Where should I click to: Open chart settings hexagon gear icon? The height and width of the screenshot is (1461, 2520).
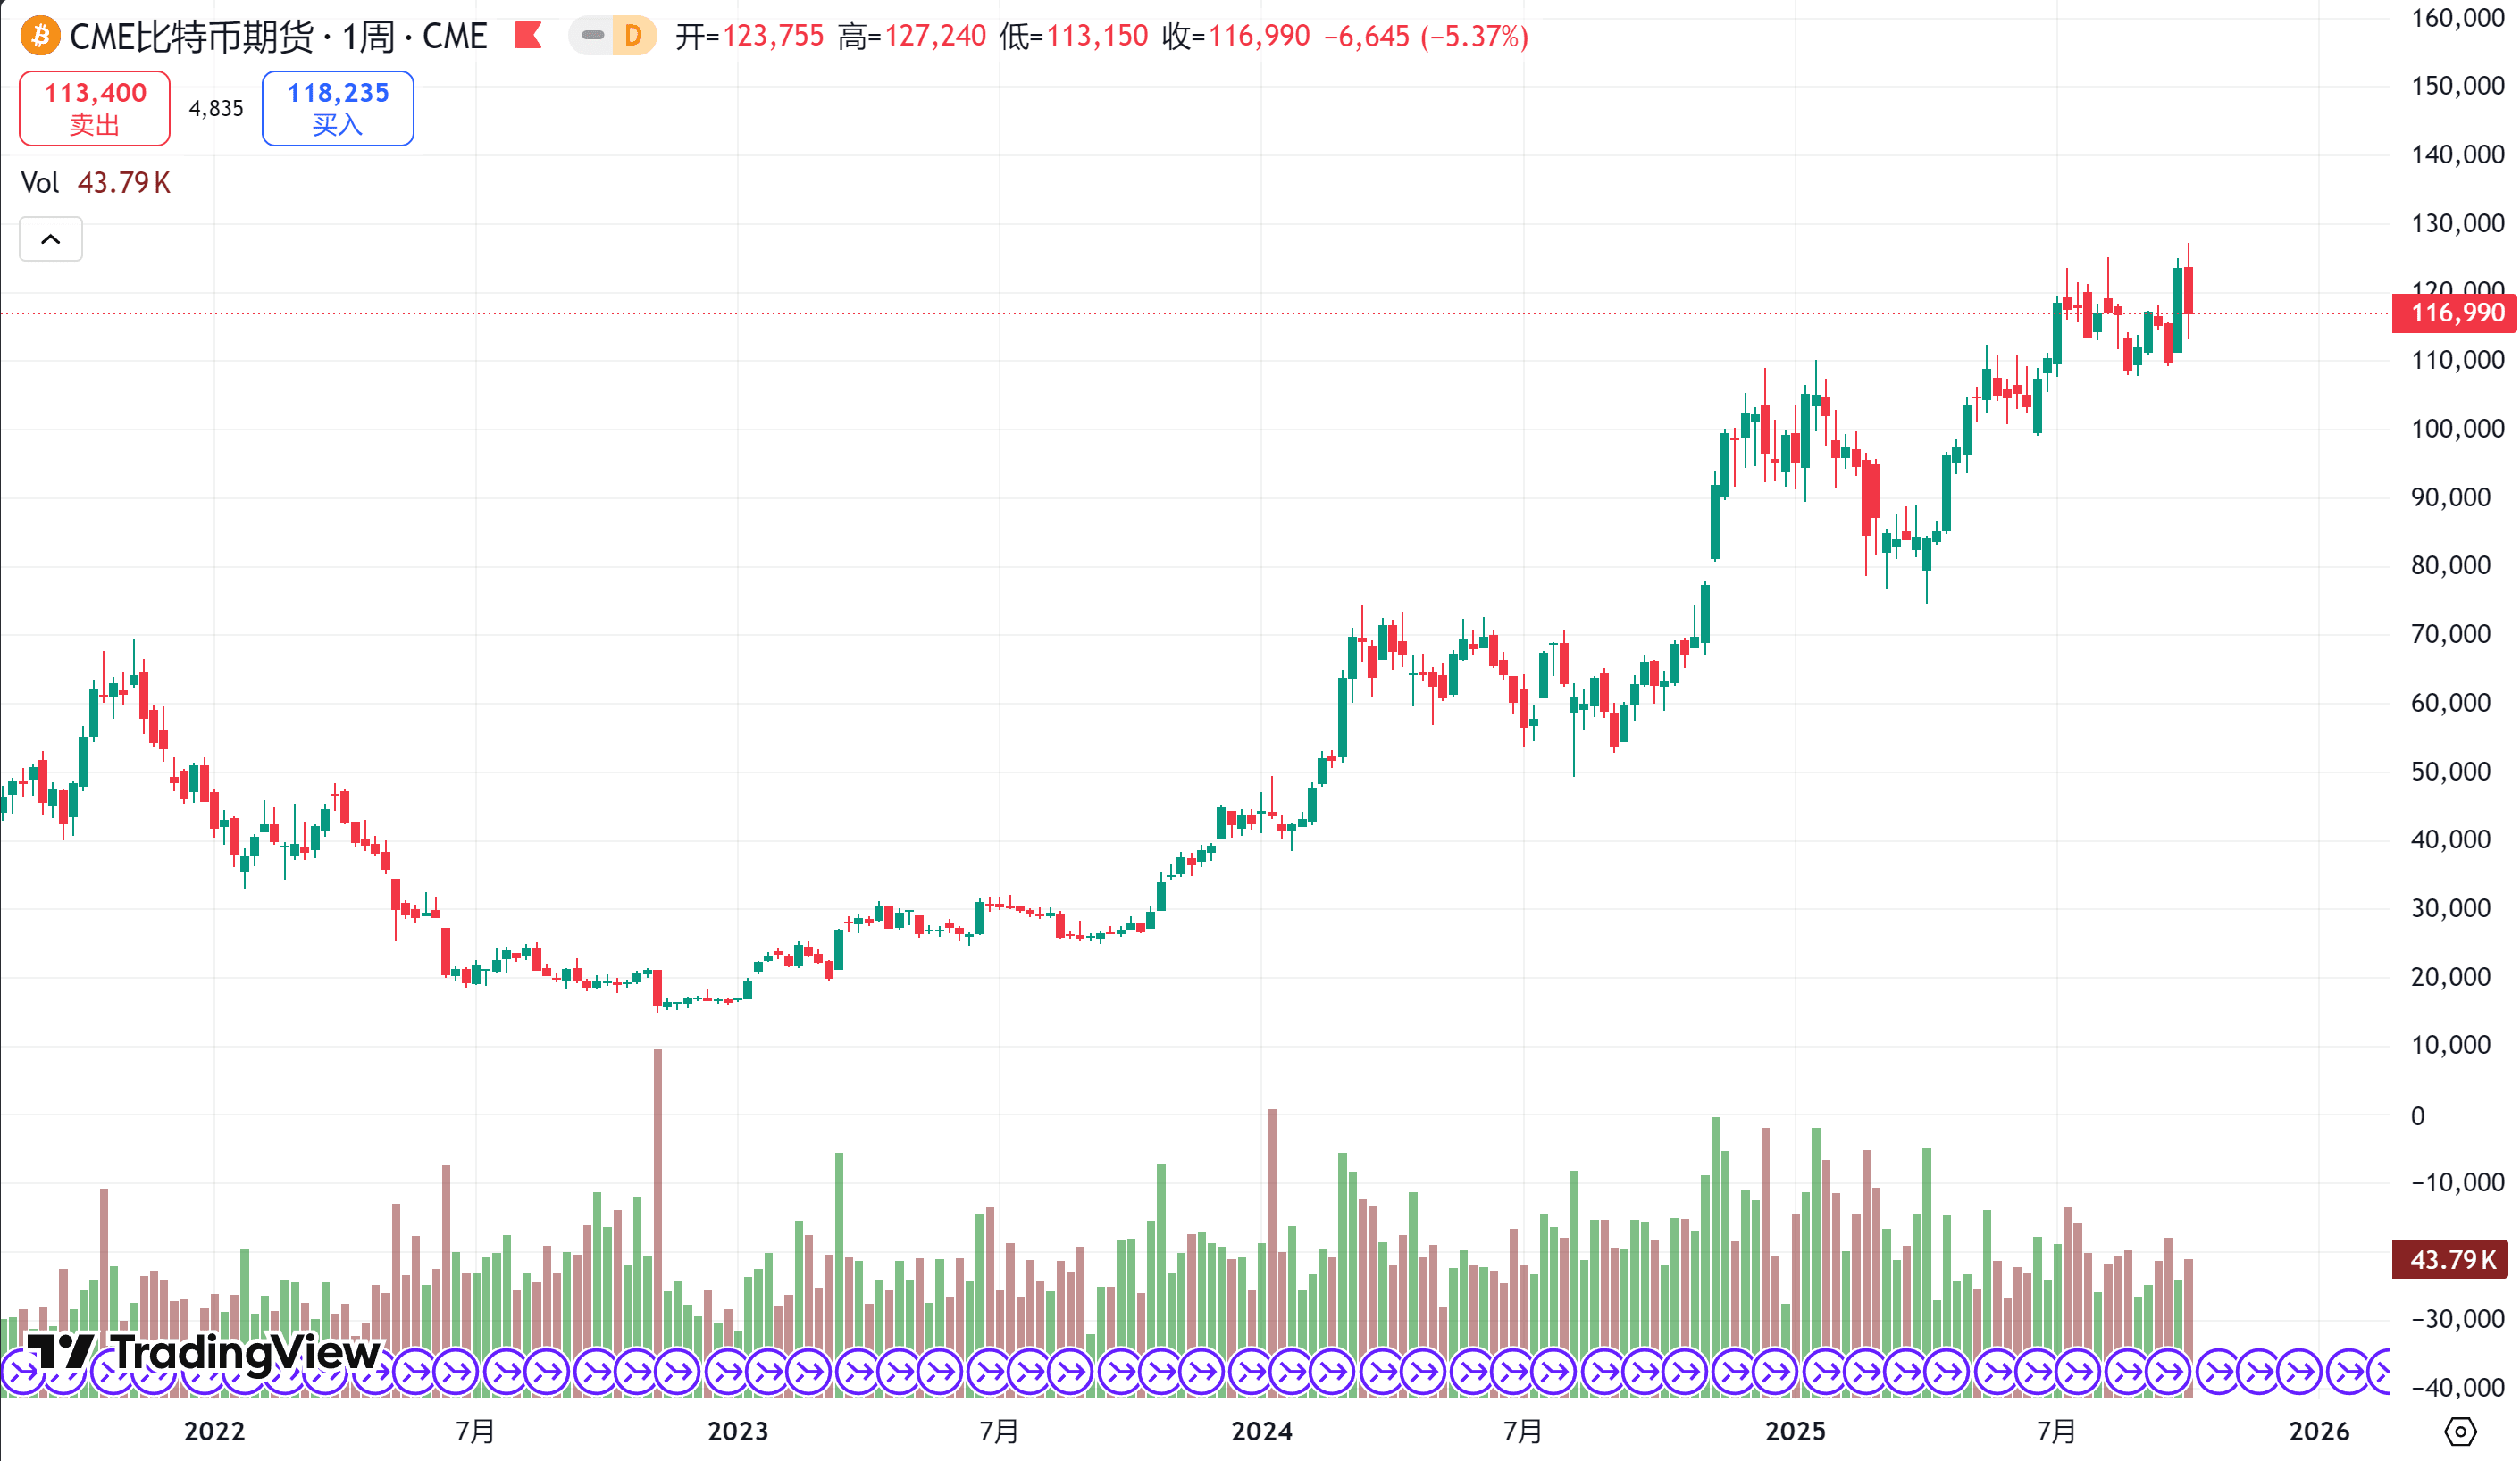[x=2460, y=1432]
